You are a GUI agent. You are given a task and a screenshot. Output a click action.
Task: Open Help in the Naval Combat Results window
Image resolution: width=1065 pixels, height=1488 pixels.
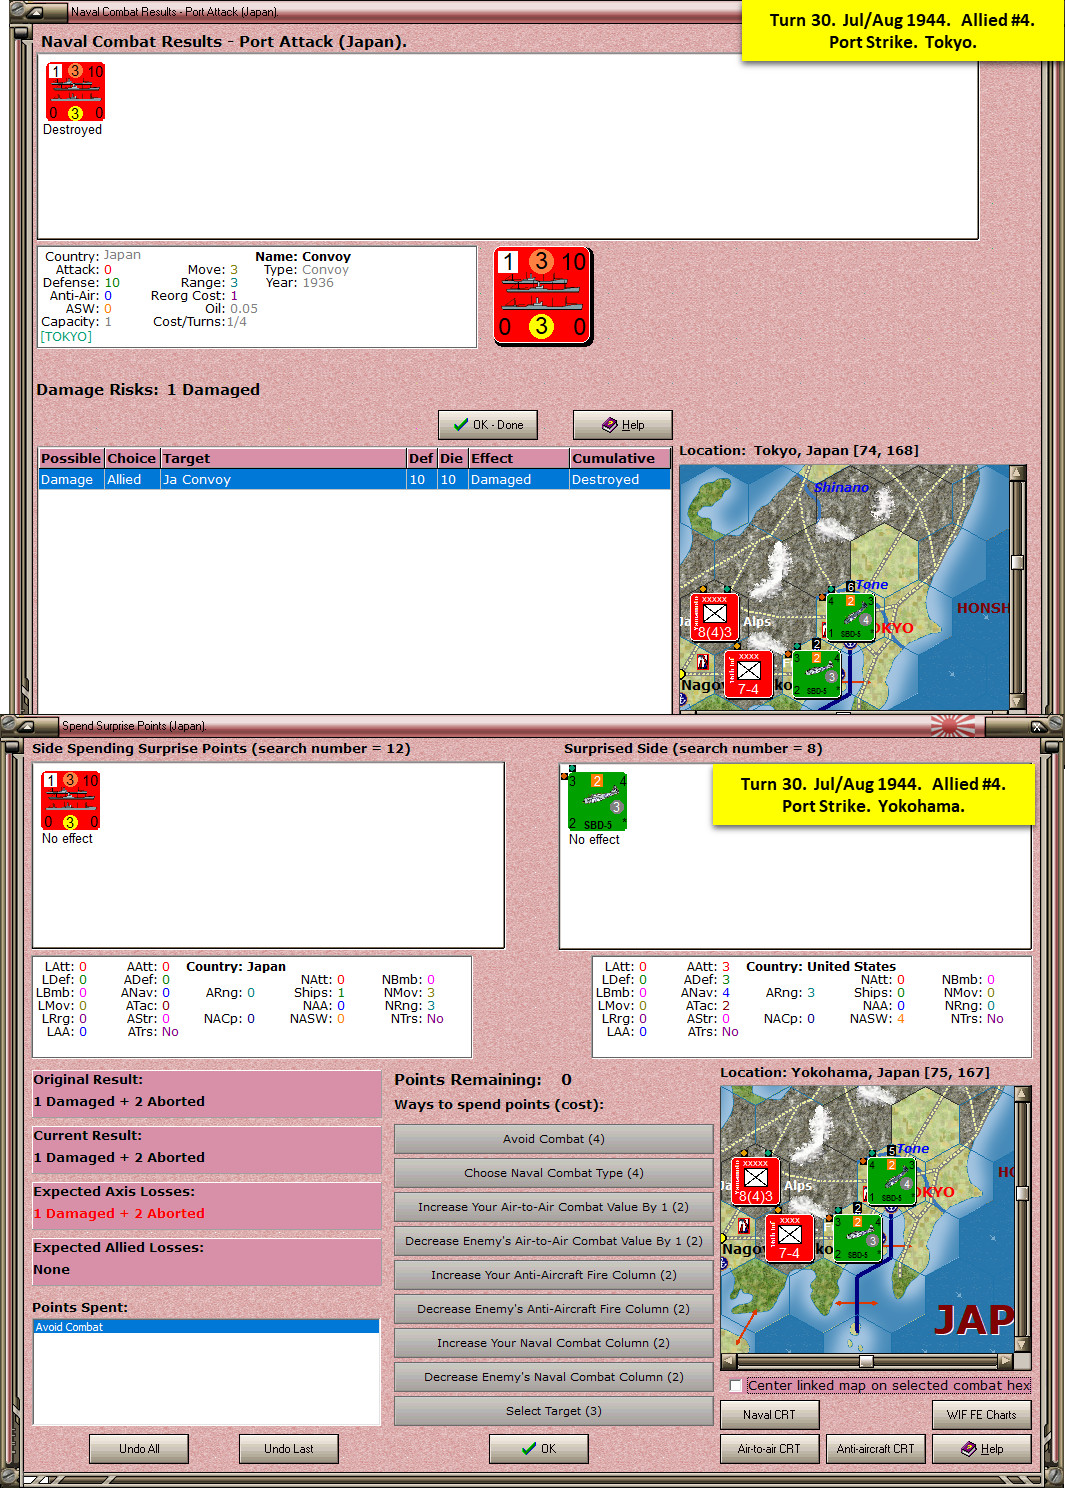(x=623, y=425)
